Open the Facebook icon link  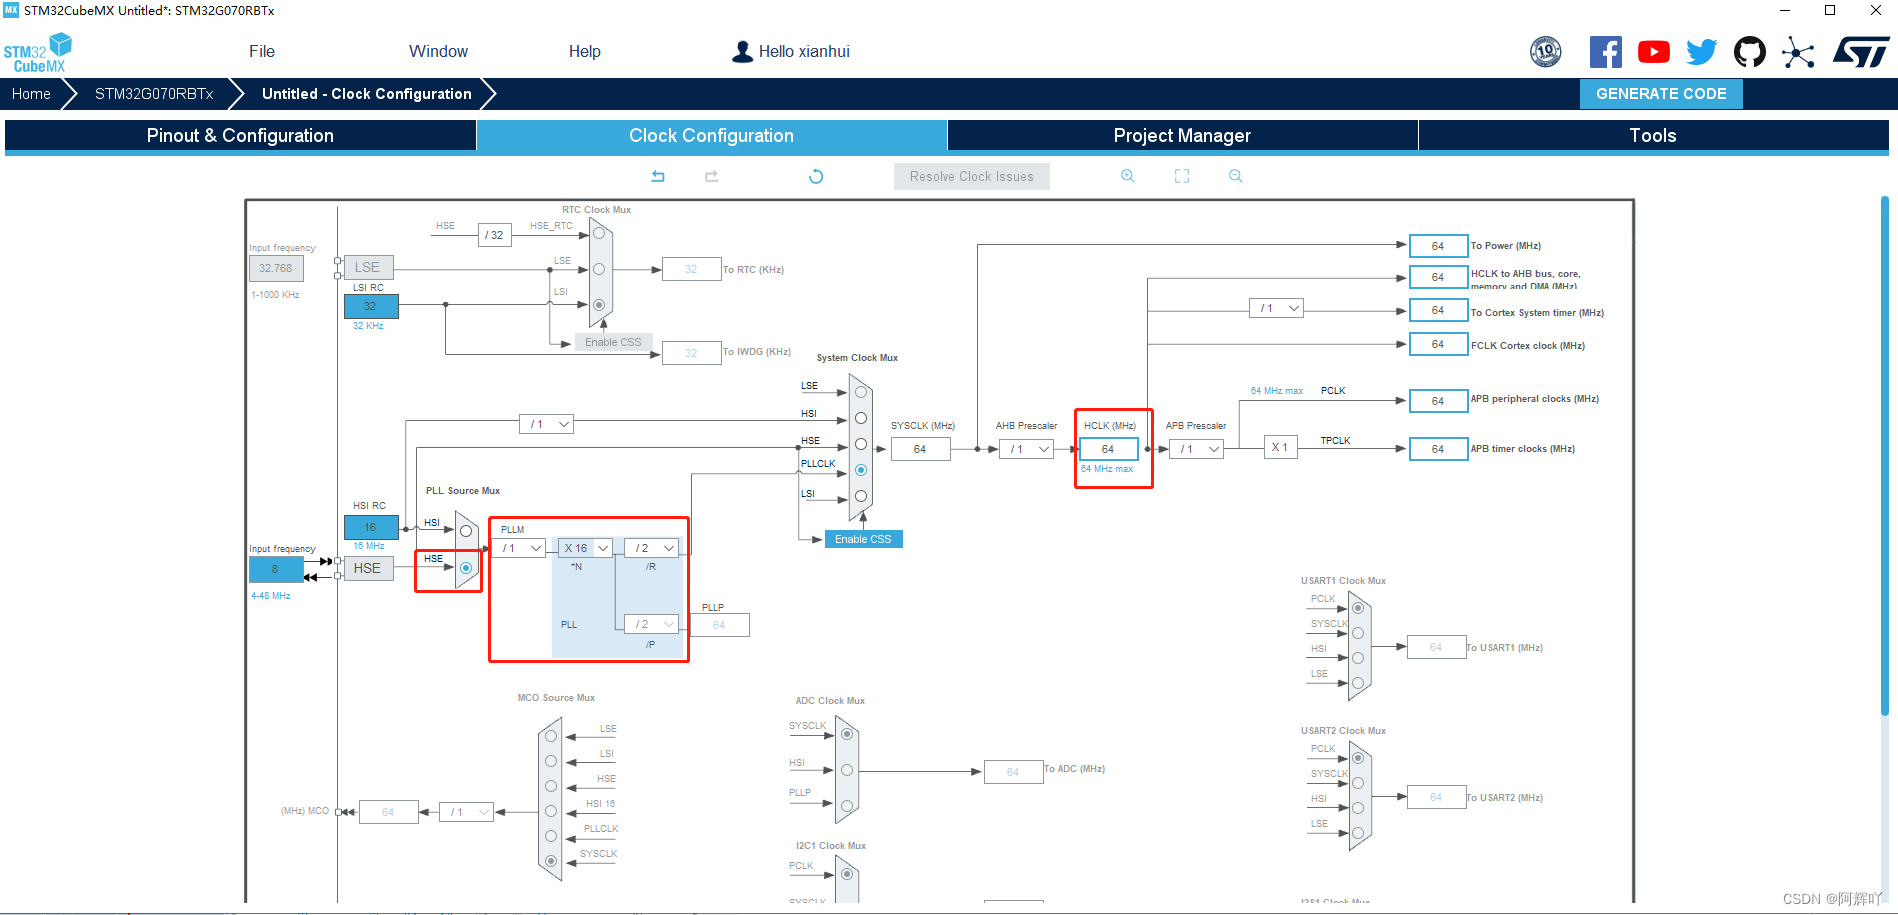tap(1606, 52)
